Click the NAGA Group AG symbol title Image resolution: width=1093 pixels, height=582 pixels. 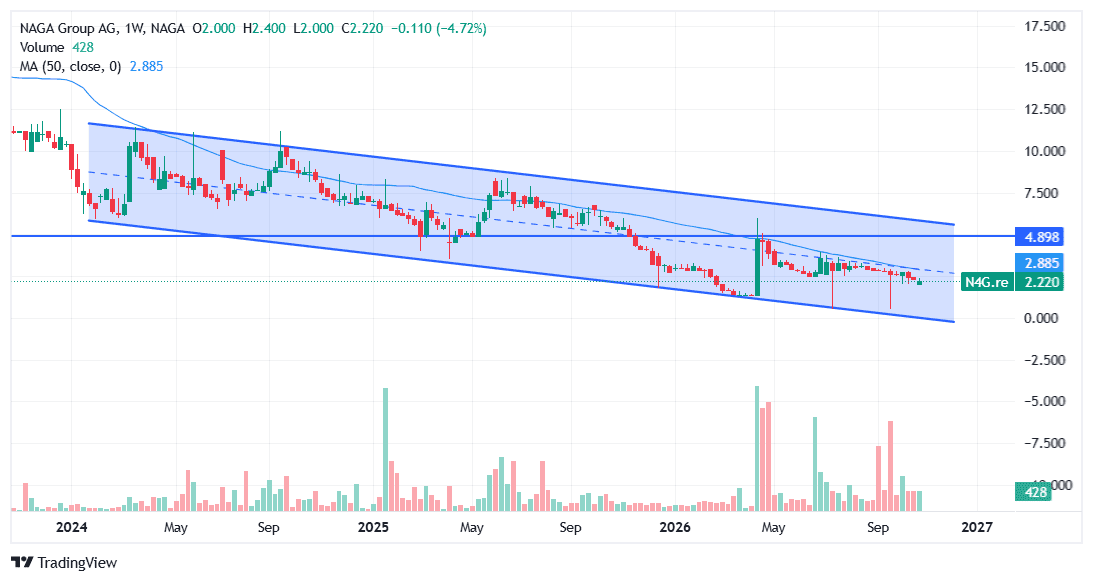point(102,29)
